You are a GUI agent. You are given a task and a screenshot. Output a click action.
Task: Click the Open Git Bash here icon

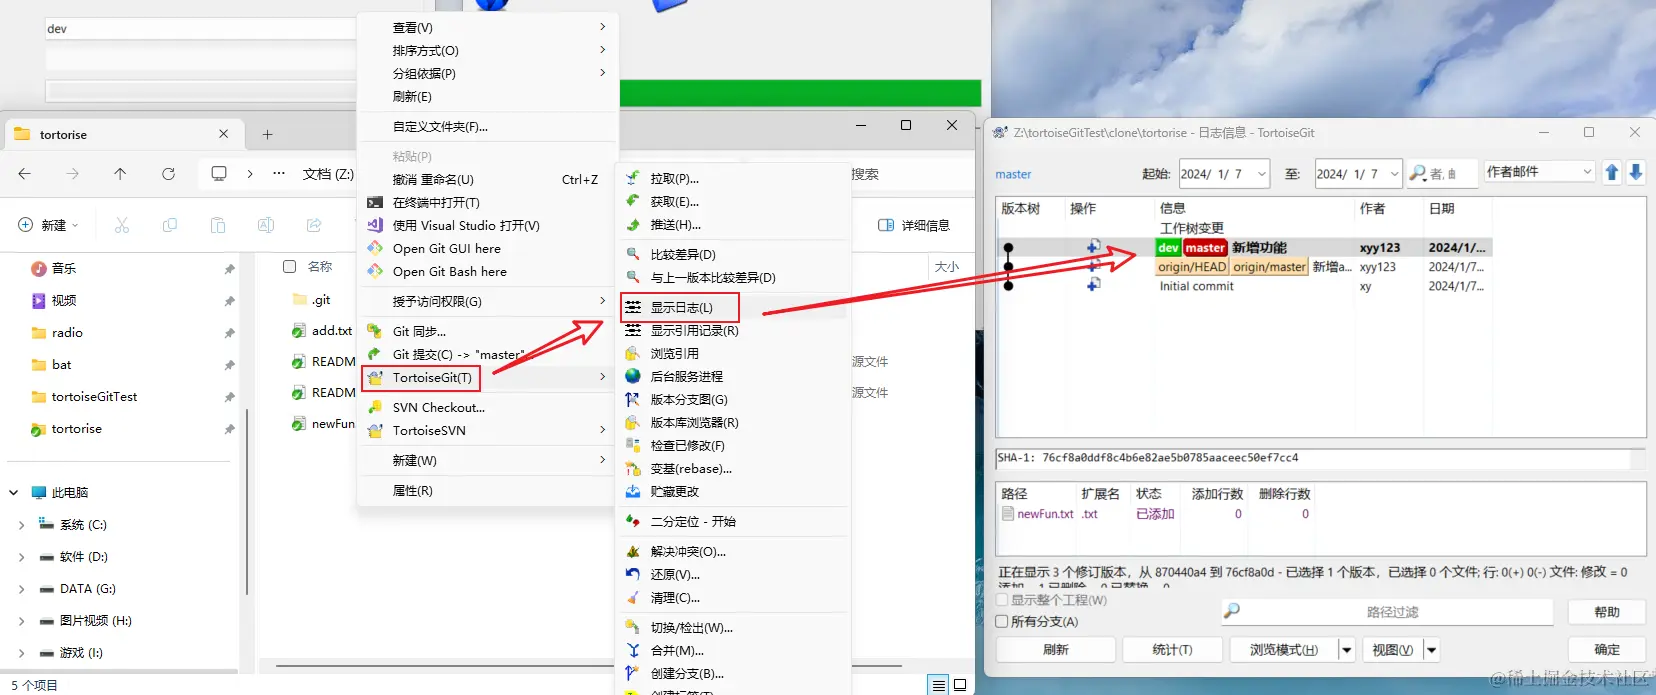click(x=375, y=271)
